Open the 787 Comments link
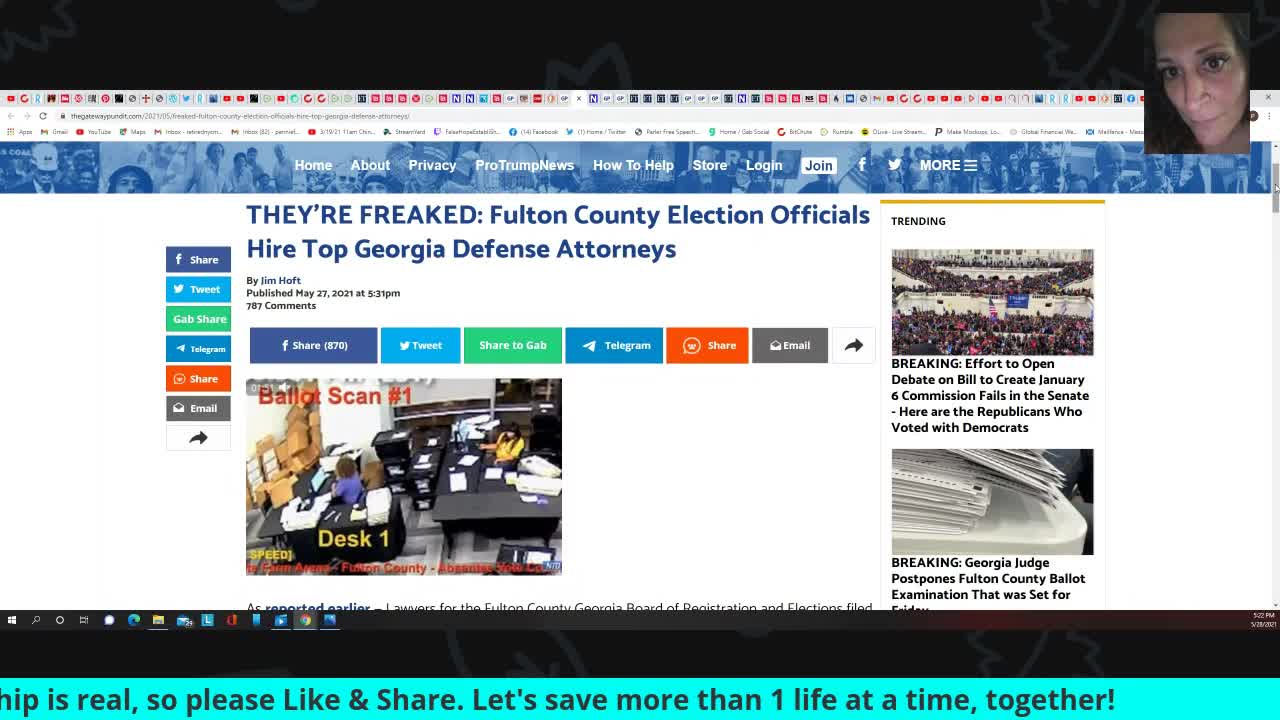Screen dimensions: 1280x720 (281, 305)
